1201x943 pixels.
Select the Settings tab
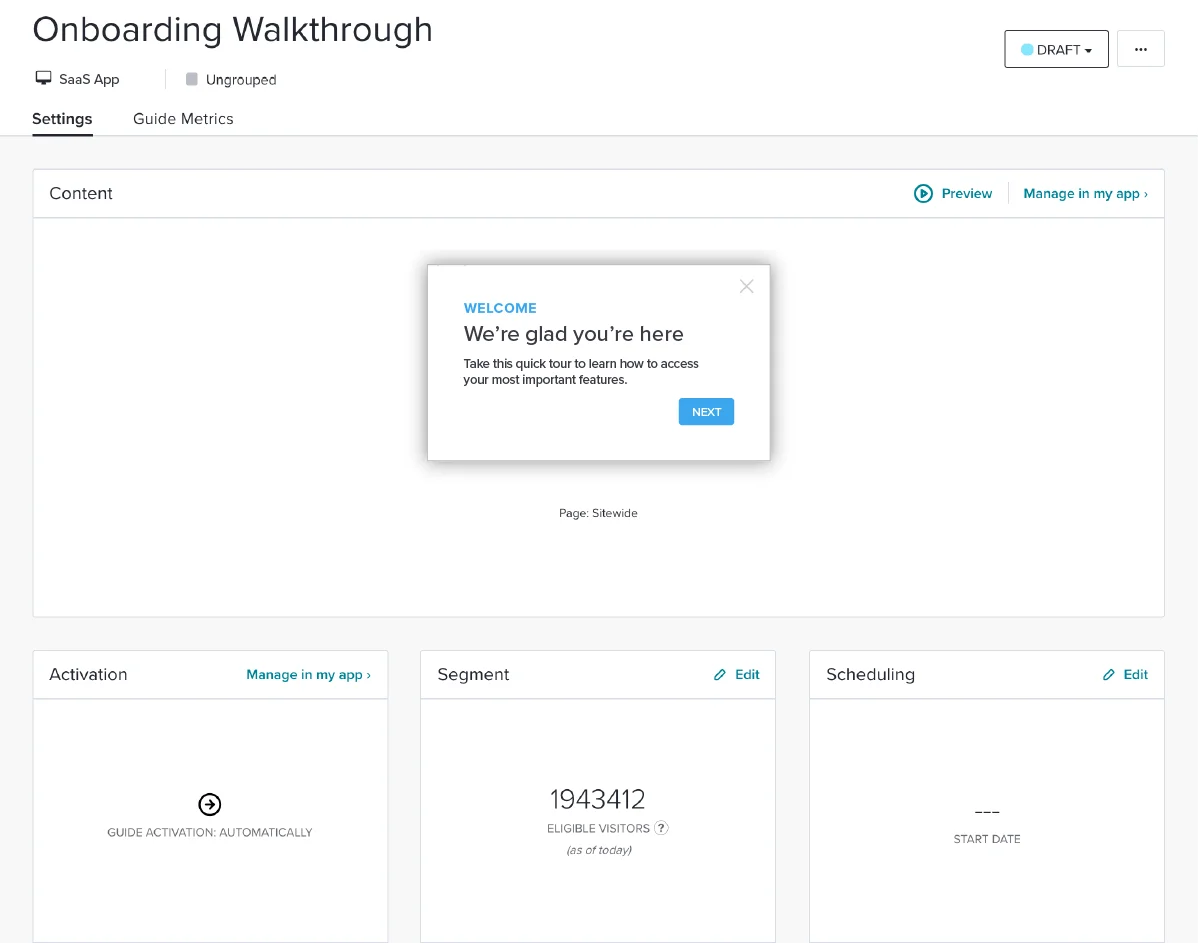click(62, 119)
